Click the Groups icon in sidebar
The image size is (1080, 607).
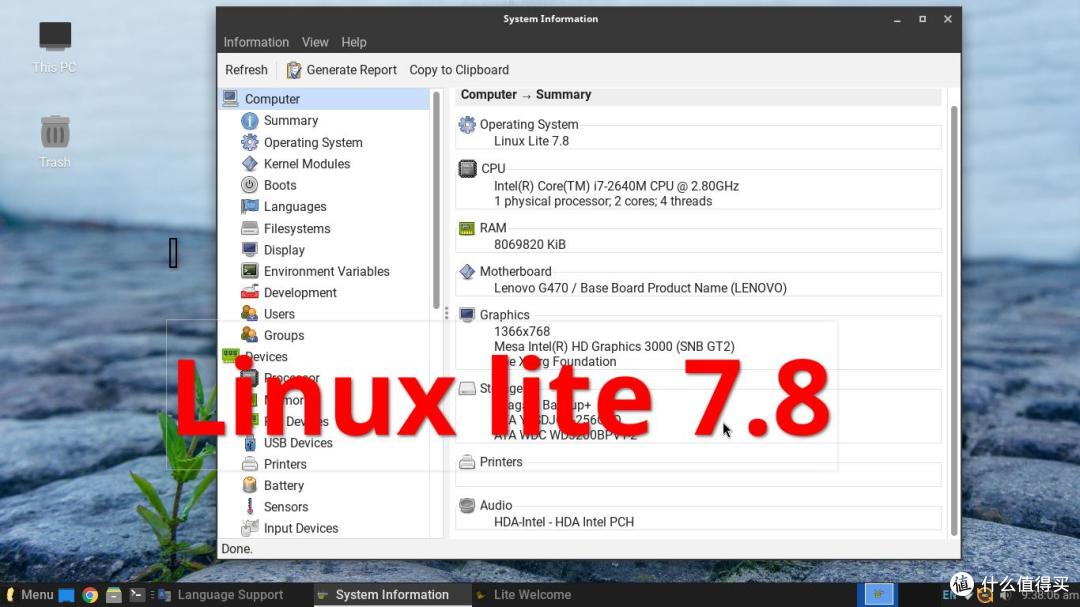click(x=249, y=335)
